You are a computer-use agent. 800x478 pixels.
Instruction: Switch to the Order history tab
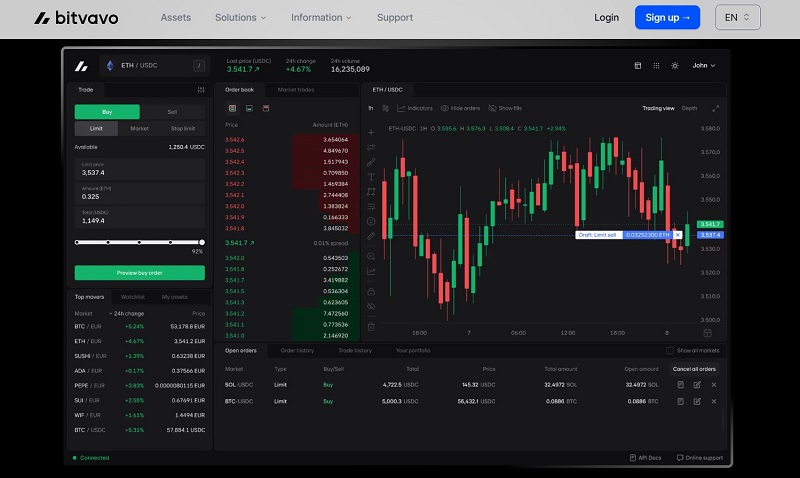[x=297, y=350]
